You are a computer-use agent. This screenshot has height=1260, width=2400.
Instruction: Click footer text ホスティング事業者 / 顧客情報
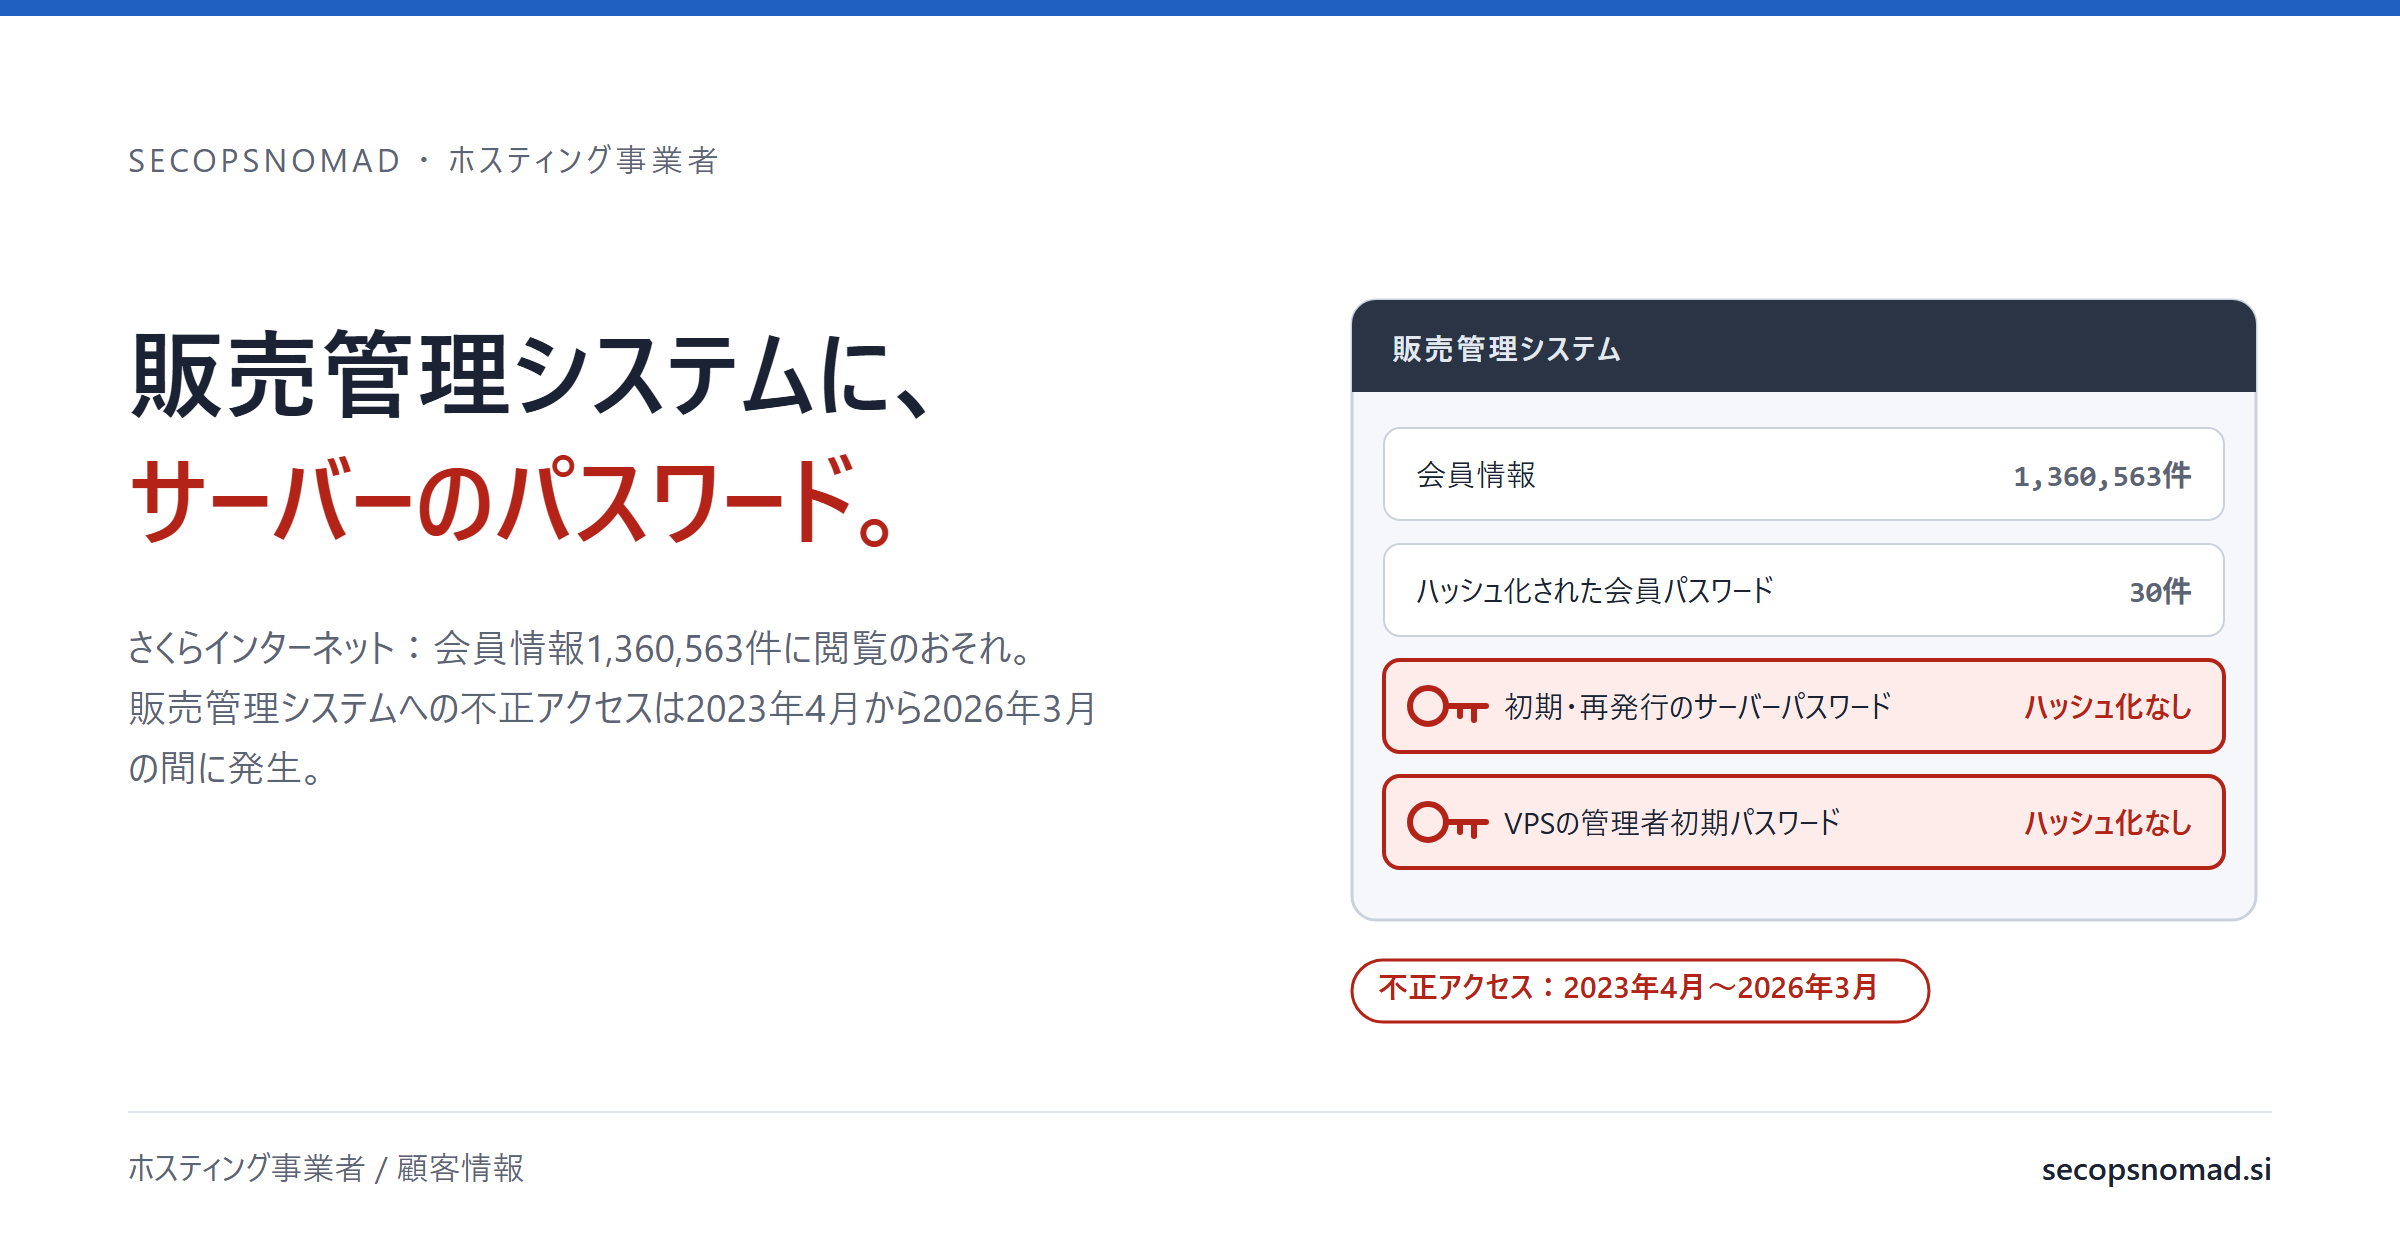click(x=326, y=1168)
